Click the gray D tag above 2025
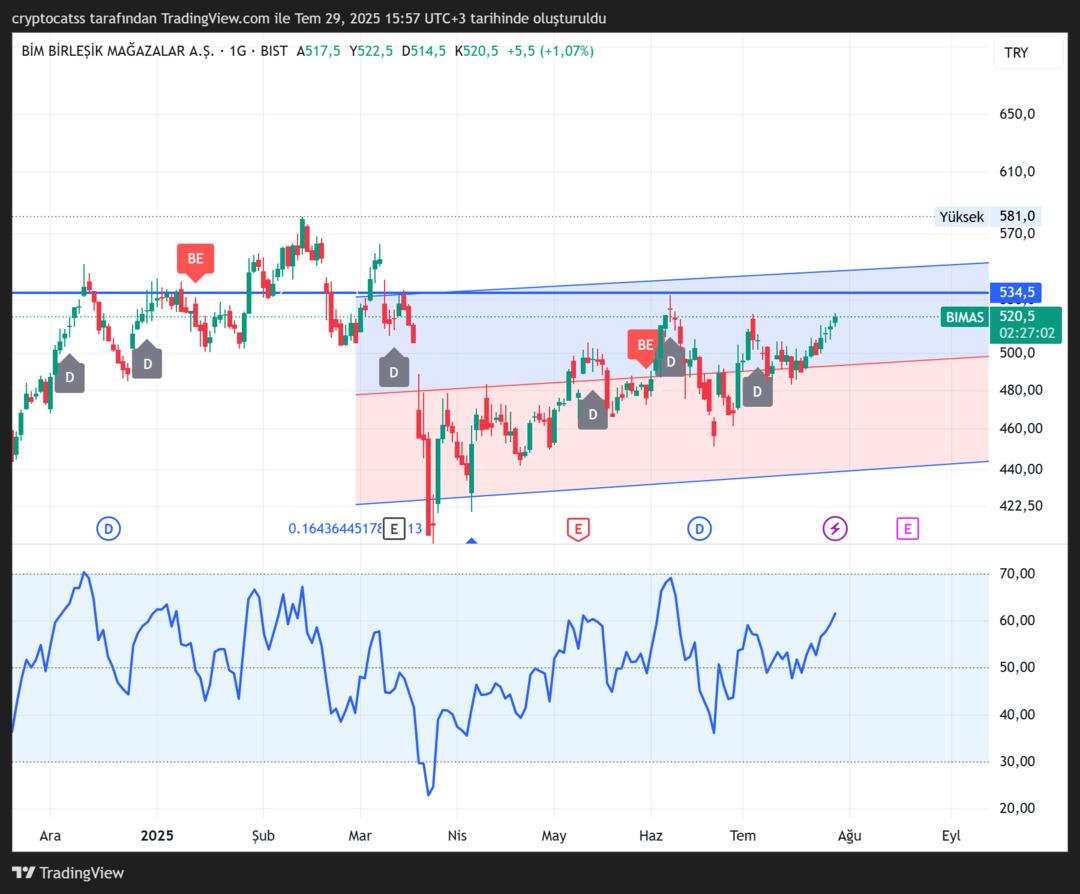 [x=147, y=360]
